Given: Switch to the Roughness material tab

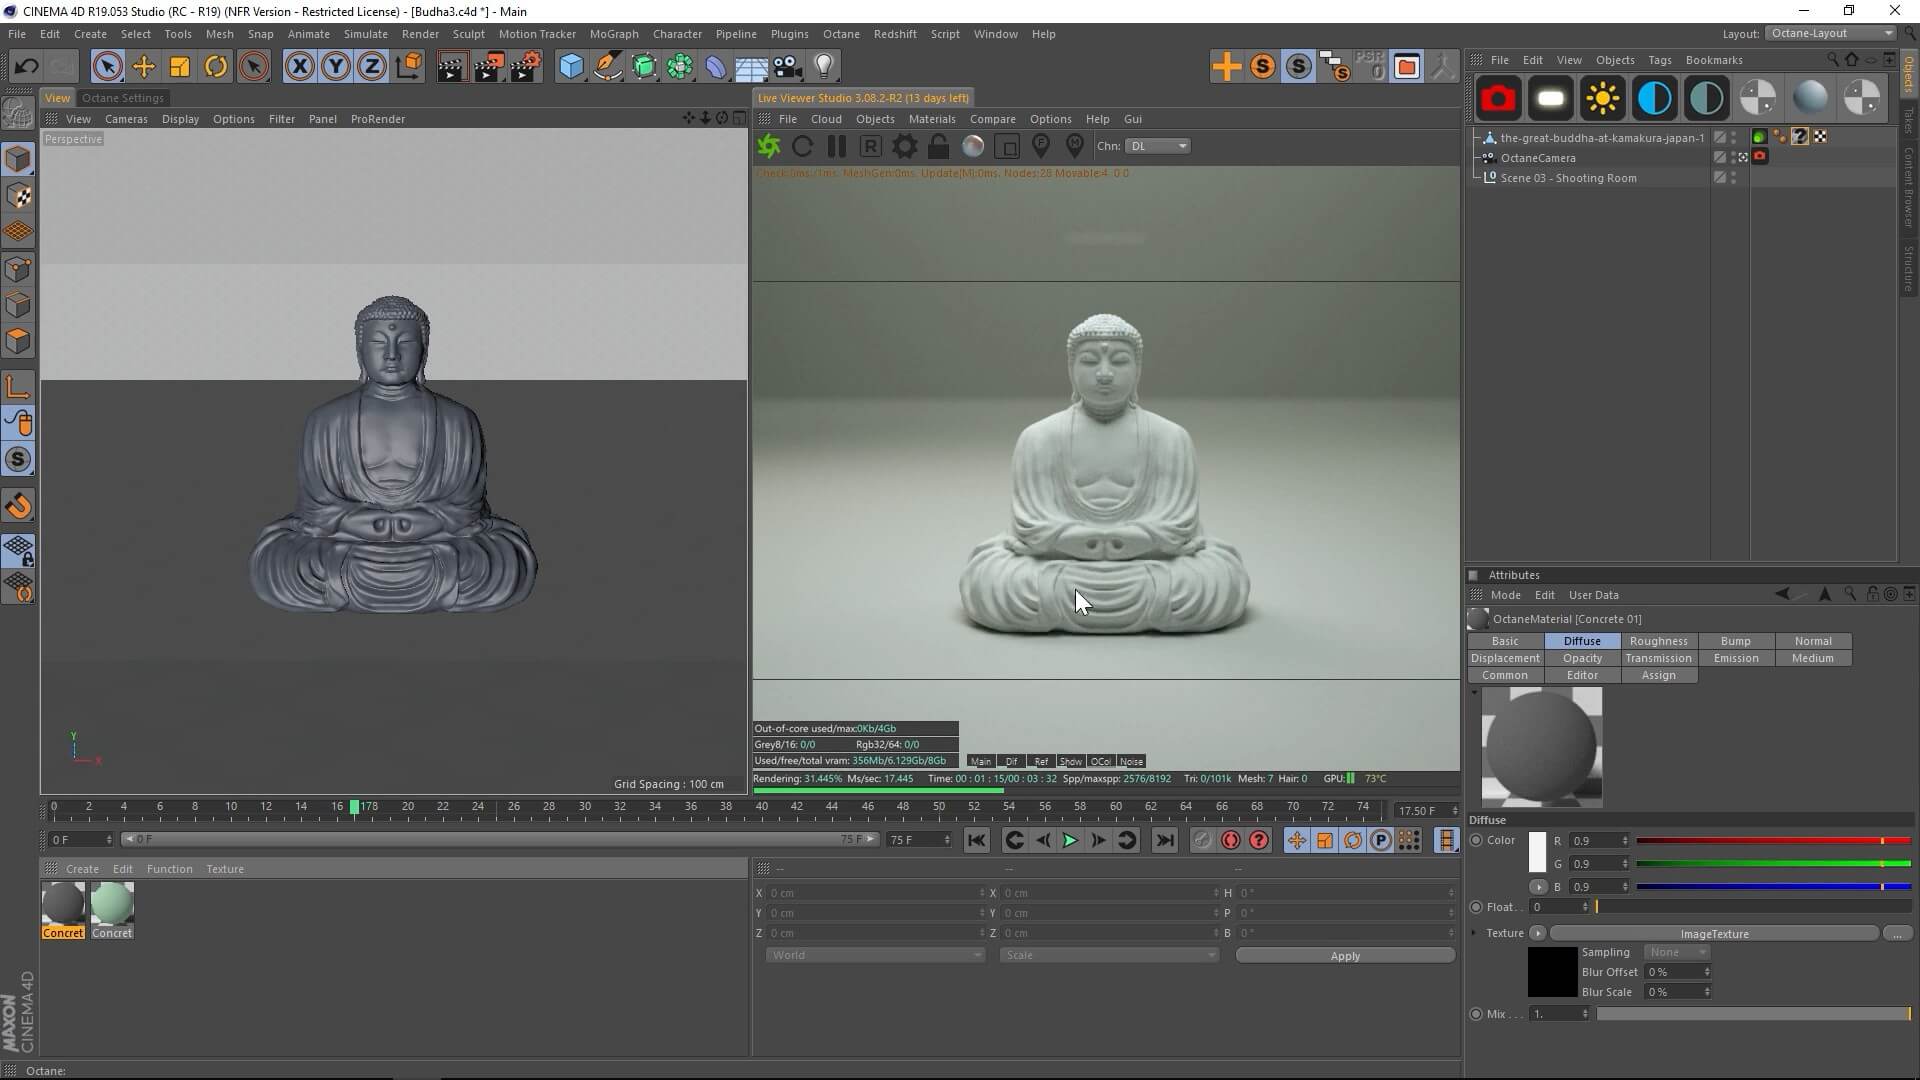Looking at the screenshot, I should pos(1658,641).
